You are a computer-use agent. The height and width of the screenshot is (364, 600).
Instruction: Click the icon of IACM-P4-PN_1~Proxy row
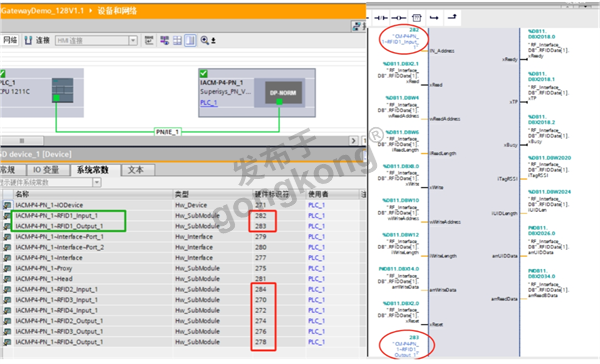click(x=7, y=268)
